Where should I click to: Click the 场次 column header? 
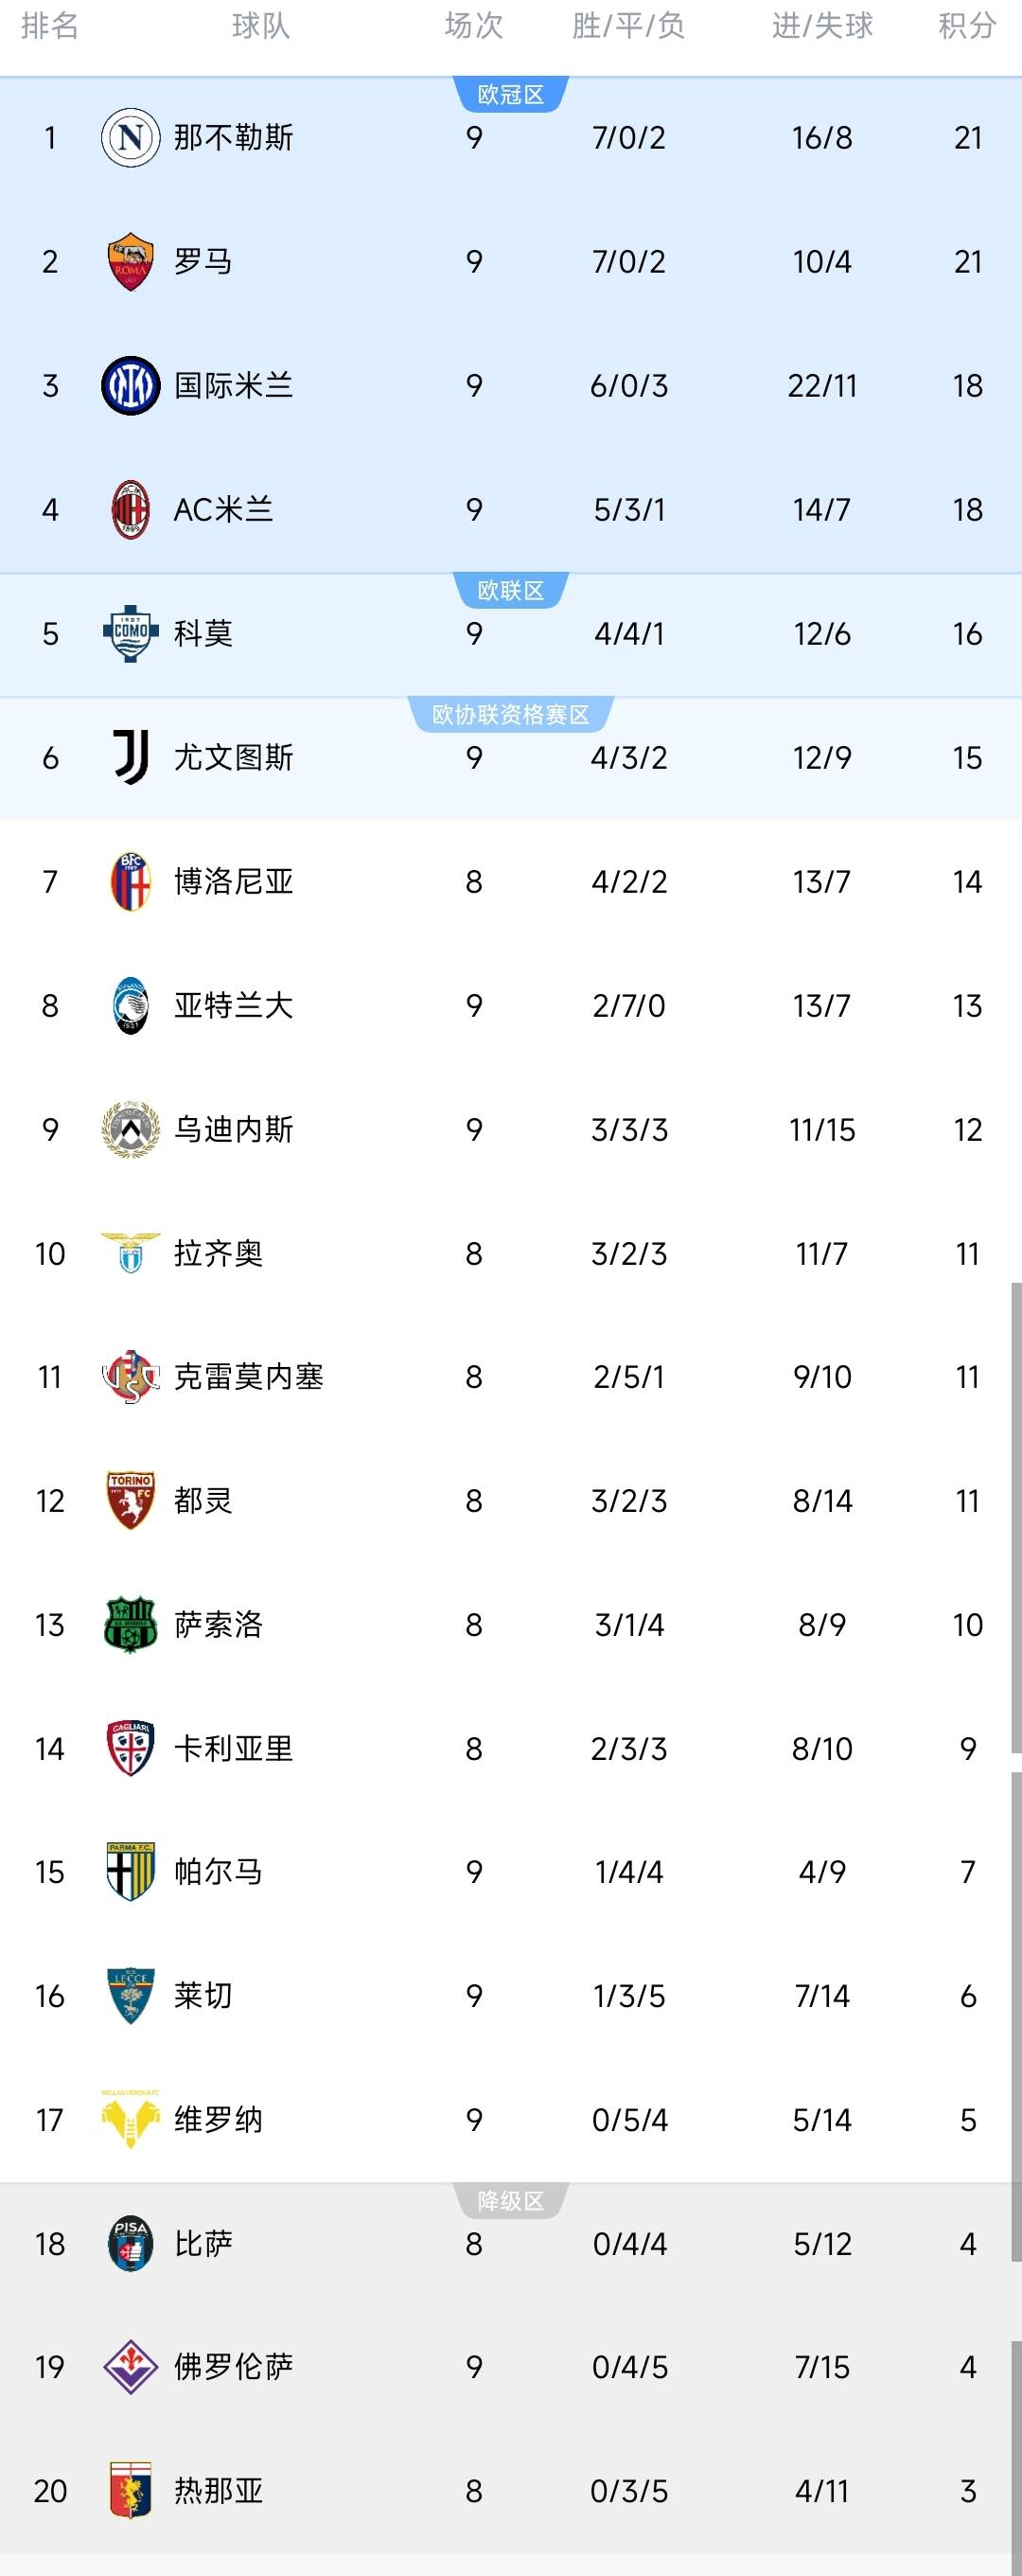472,28
